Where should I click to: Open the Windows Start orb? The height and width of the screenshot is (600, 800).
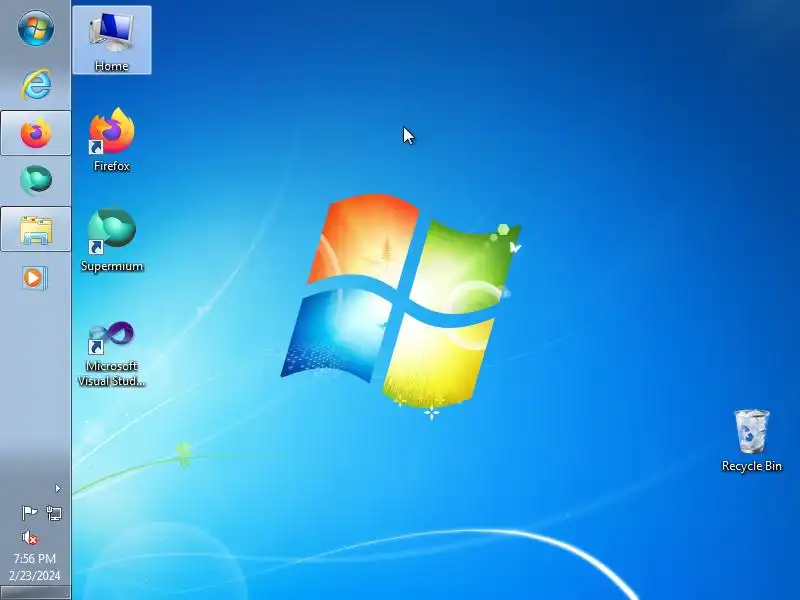coord(36,28)
